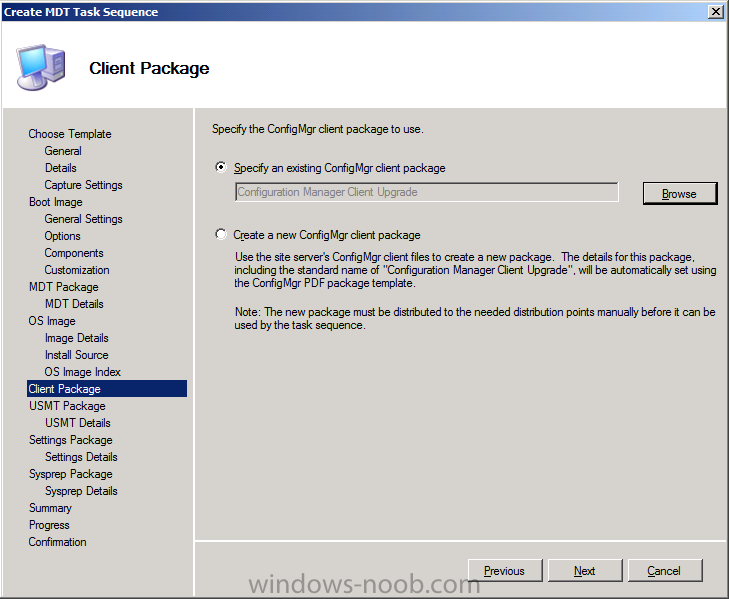
Task: Click the Cancel button
Action: [664, 570]
